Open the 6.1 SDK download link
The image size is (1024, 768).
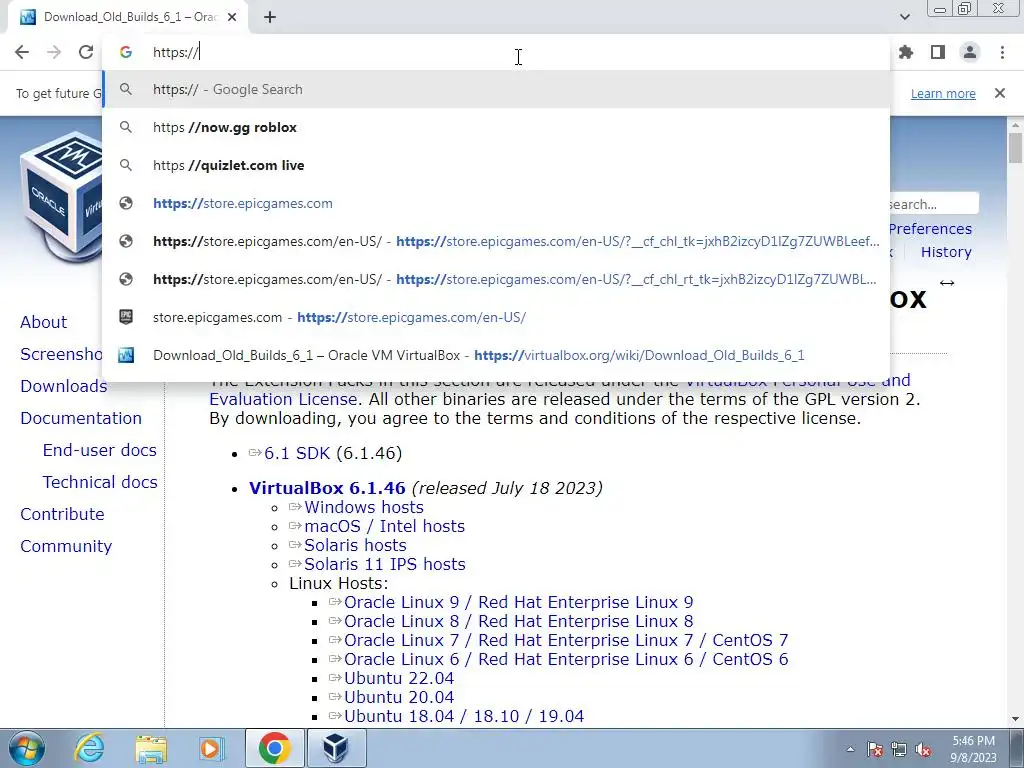pos(297,453)
